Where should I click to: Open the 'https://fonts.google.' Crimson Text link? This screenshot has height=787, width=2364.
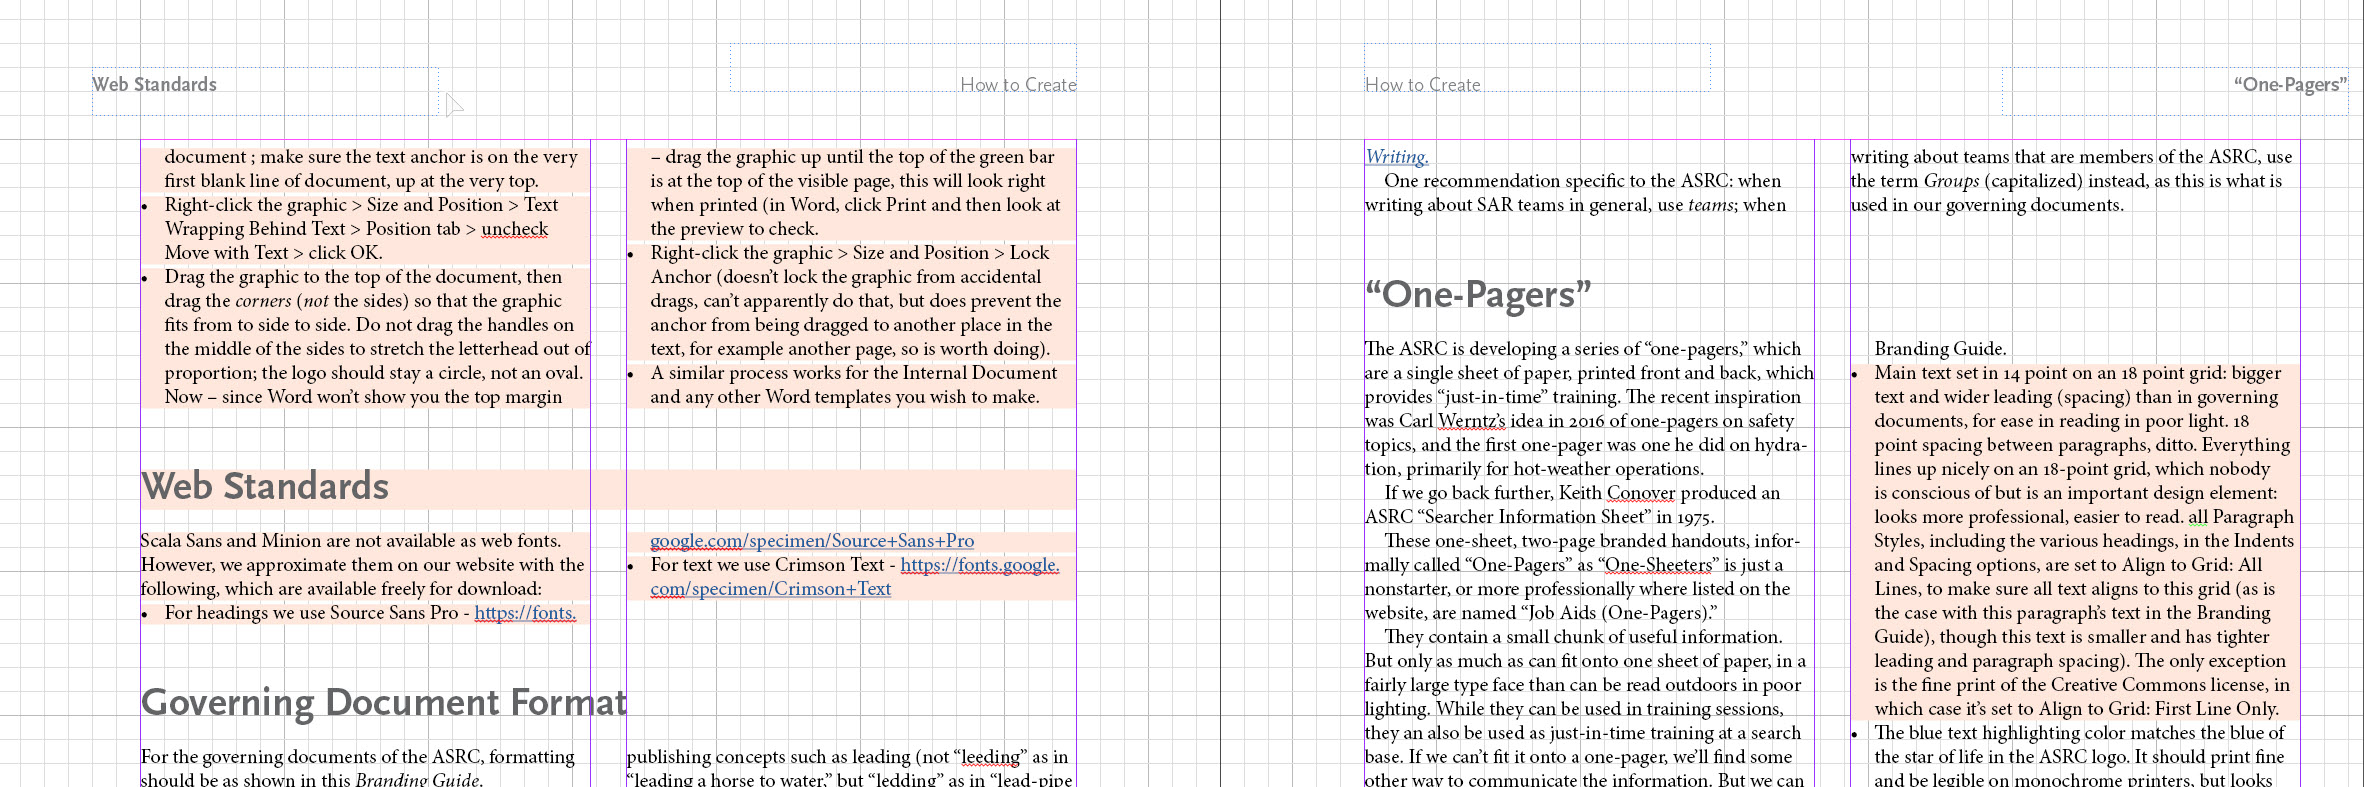click(980, 565)
